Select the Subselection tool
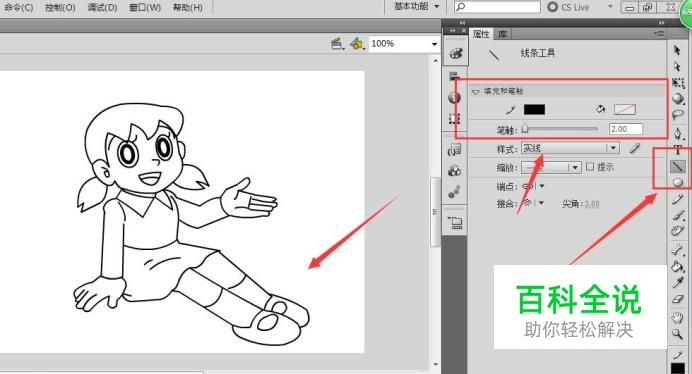692x374 pixels. 677,67
